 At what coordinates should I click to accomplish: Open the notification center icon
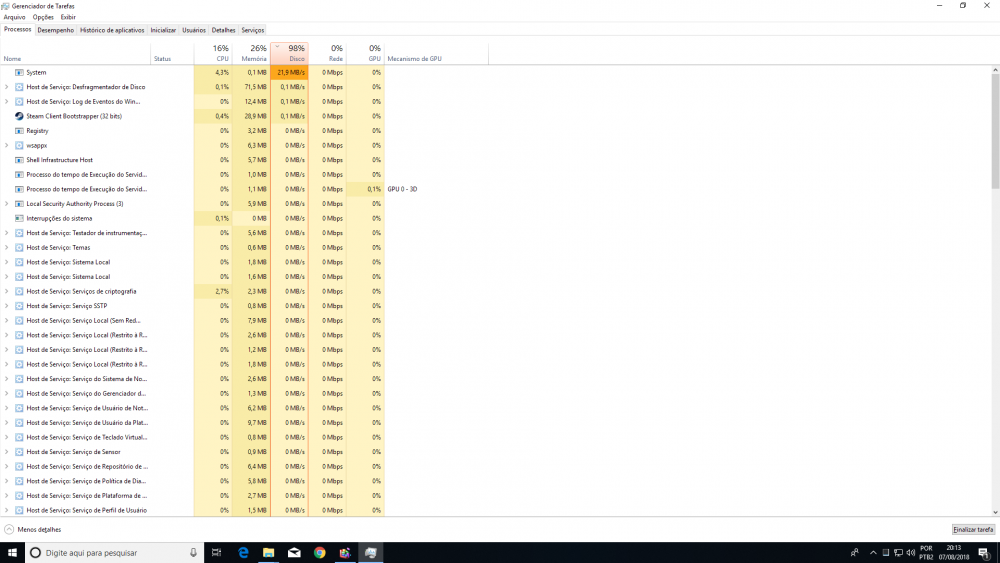click(x=983, y=552)
